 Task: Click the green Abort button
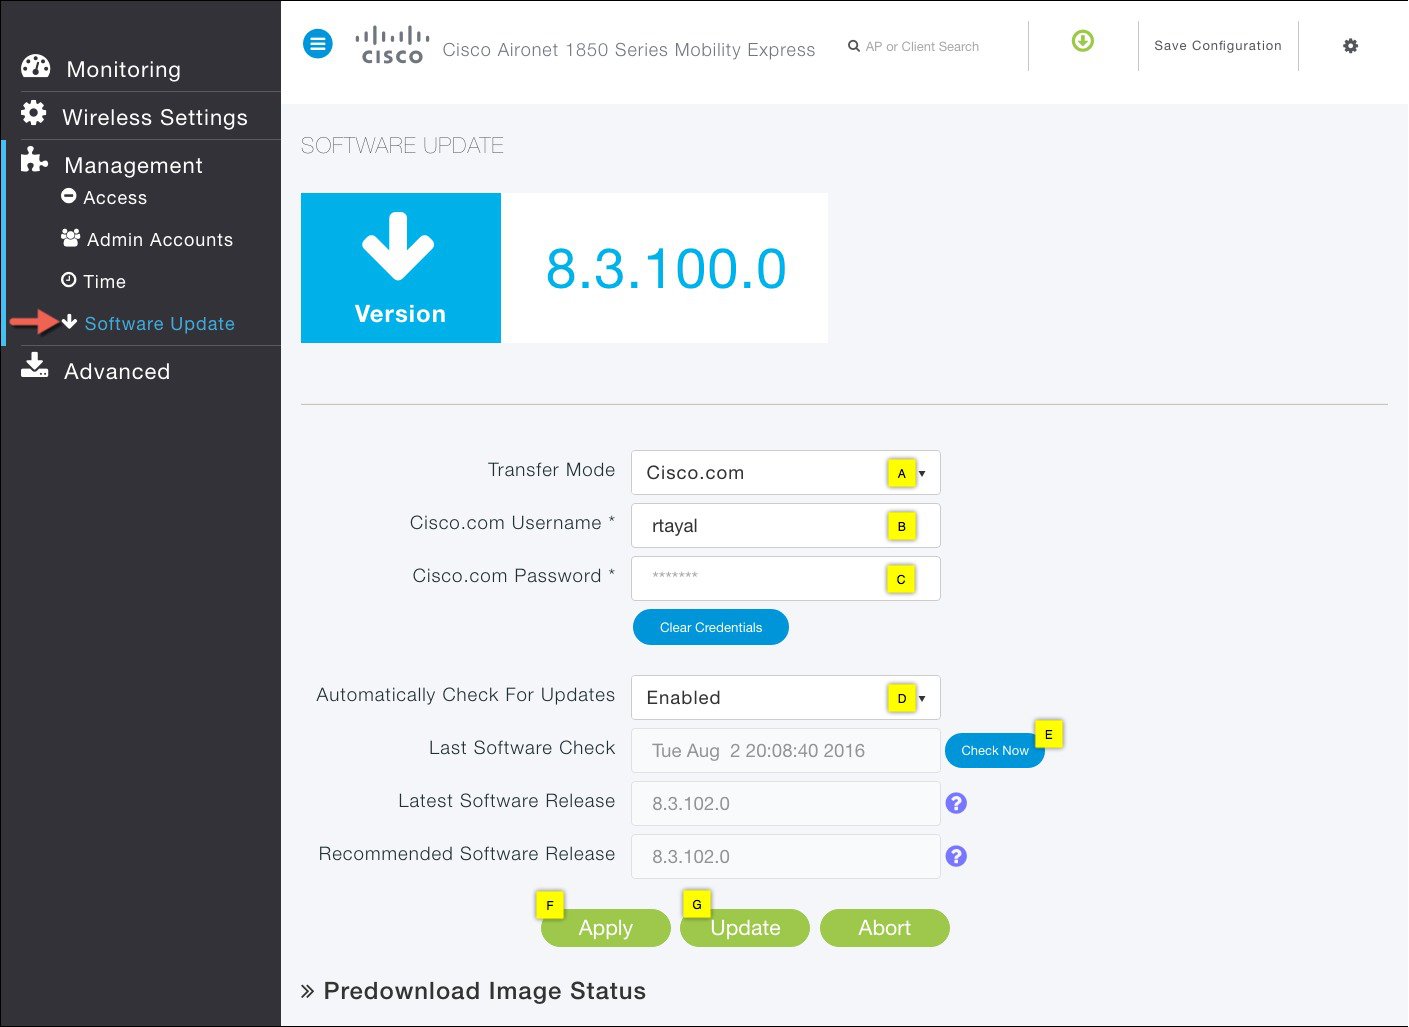click(885, 928)
